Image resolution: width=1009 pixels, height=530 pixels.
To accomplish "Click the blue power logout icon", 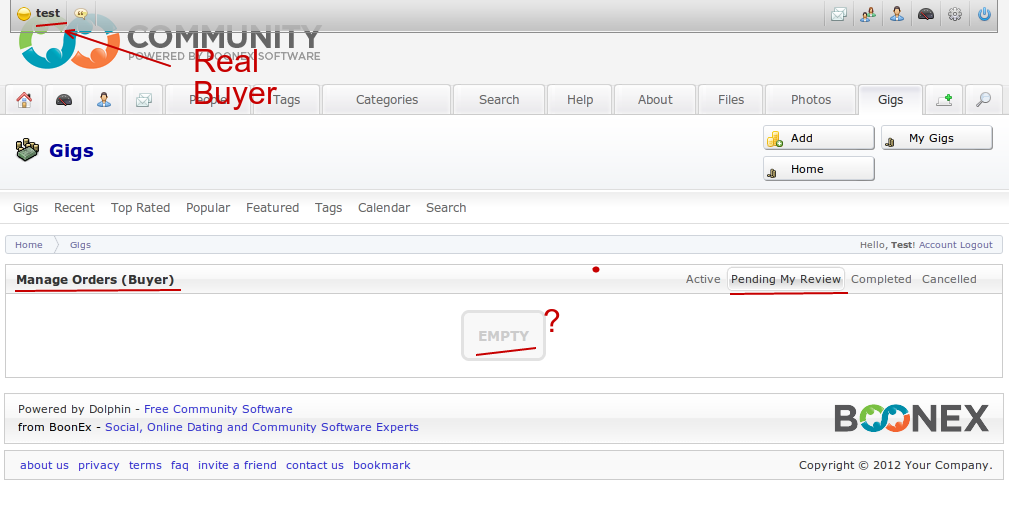I will pyautogui.click(x=984, y=14).
